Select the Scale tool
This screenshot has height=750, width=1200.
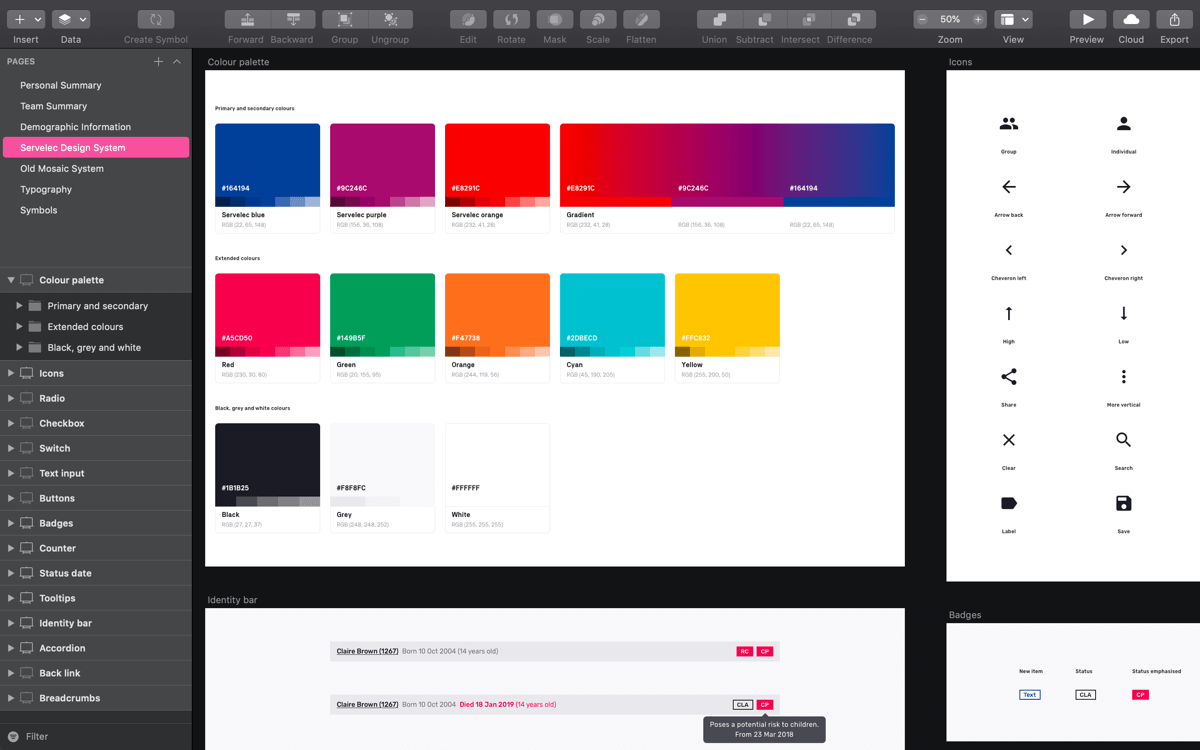click(x=598, y=19)
